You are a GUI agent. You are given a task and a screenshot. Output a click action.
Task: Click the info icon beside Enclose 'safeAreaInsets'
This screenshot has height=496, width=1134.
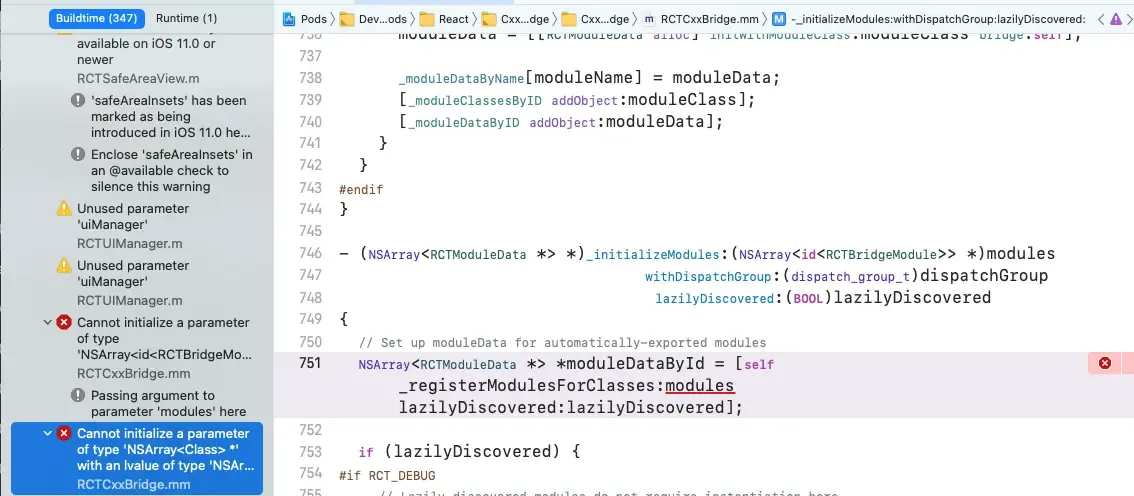coord(78,155)
